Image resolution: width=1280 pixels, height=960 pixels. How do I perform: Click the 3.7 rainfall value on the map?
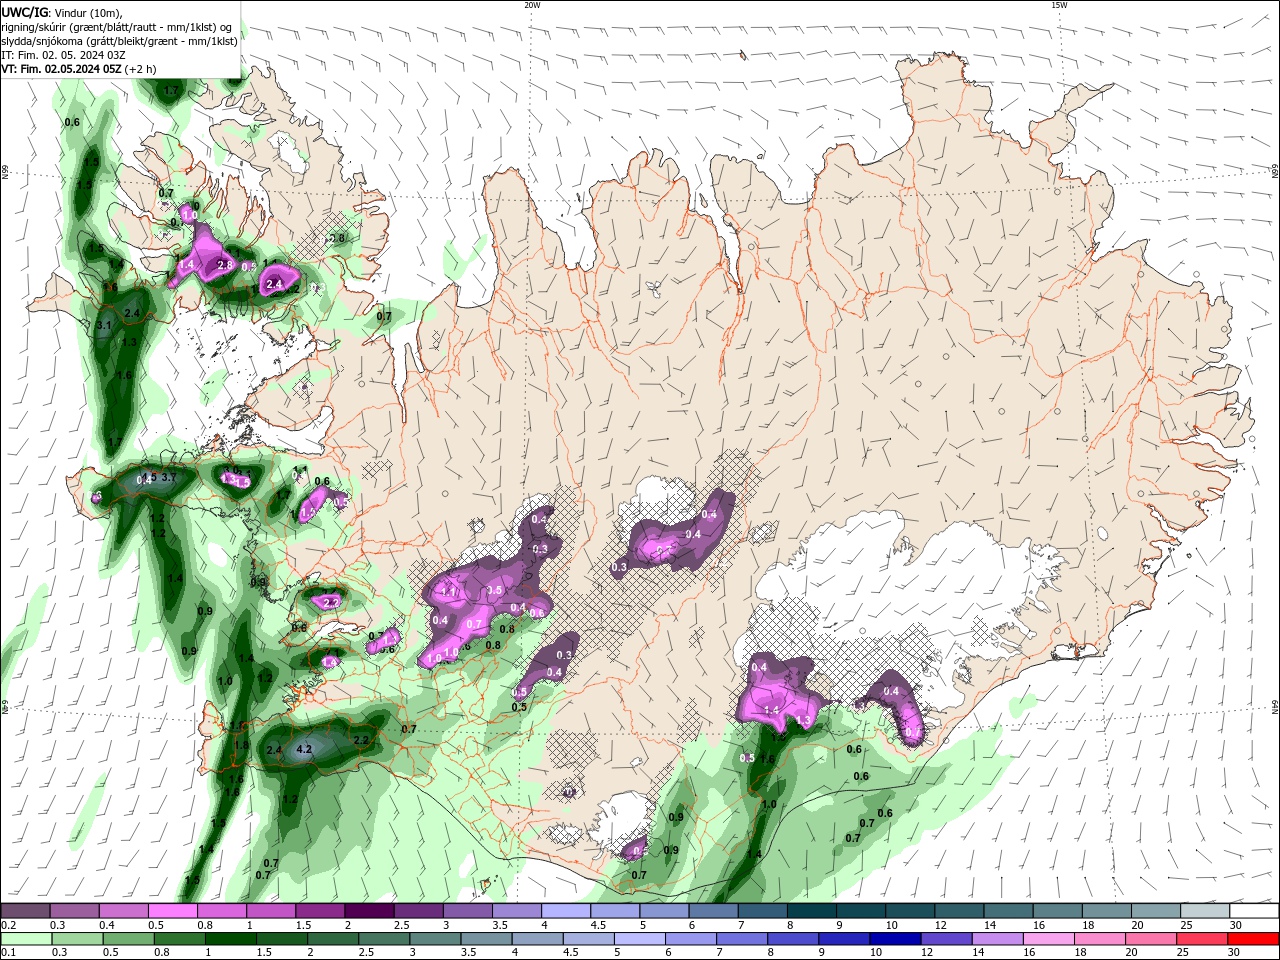[x=168, y=478]
